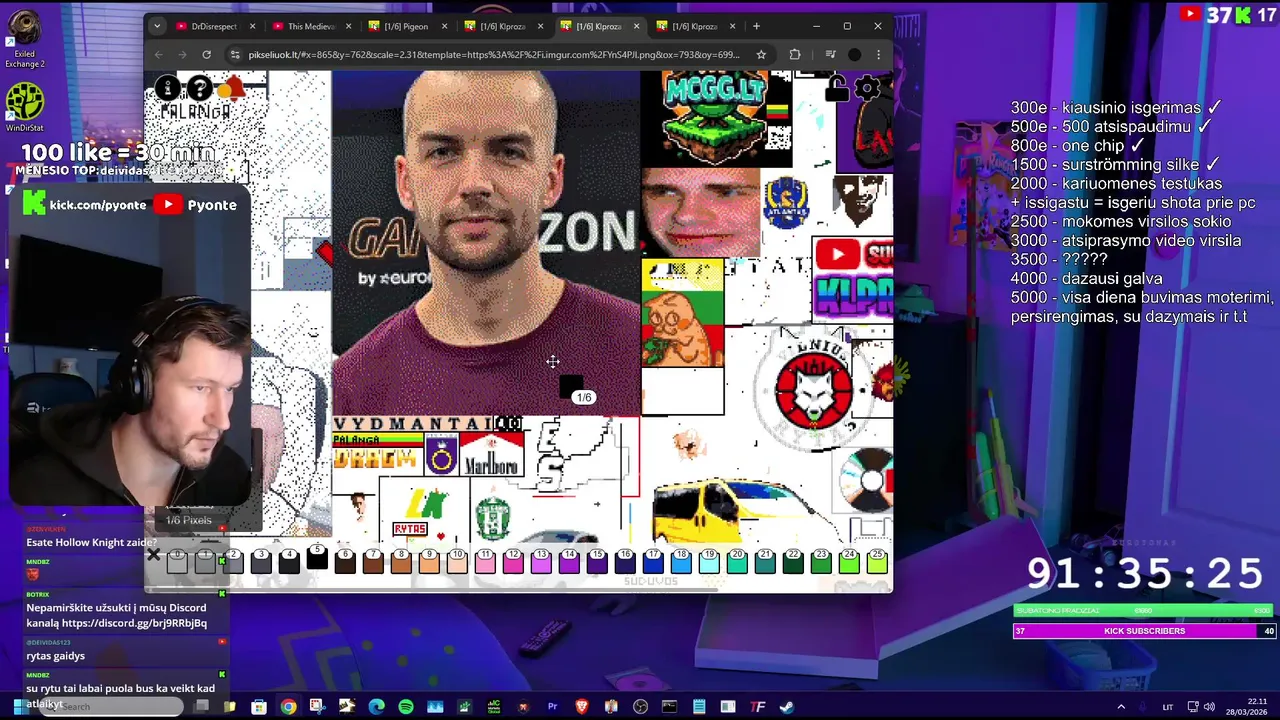
Task: Open Exiled Exchange 2 desktop icon
Action: [x=25, y=40]
